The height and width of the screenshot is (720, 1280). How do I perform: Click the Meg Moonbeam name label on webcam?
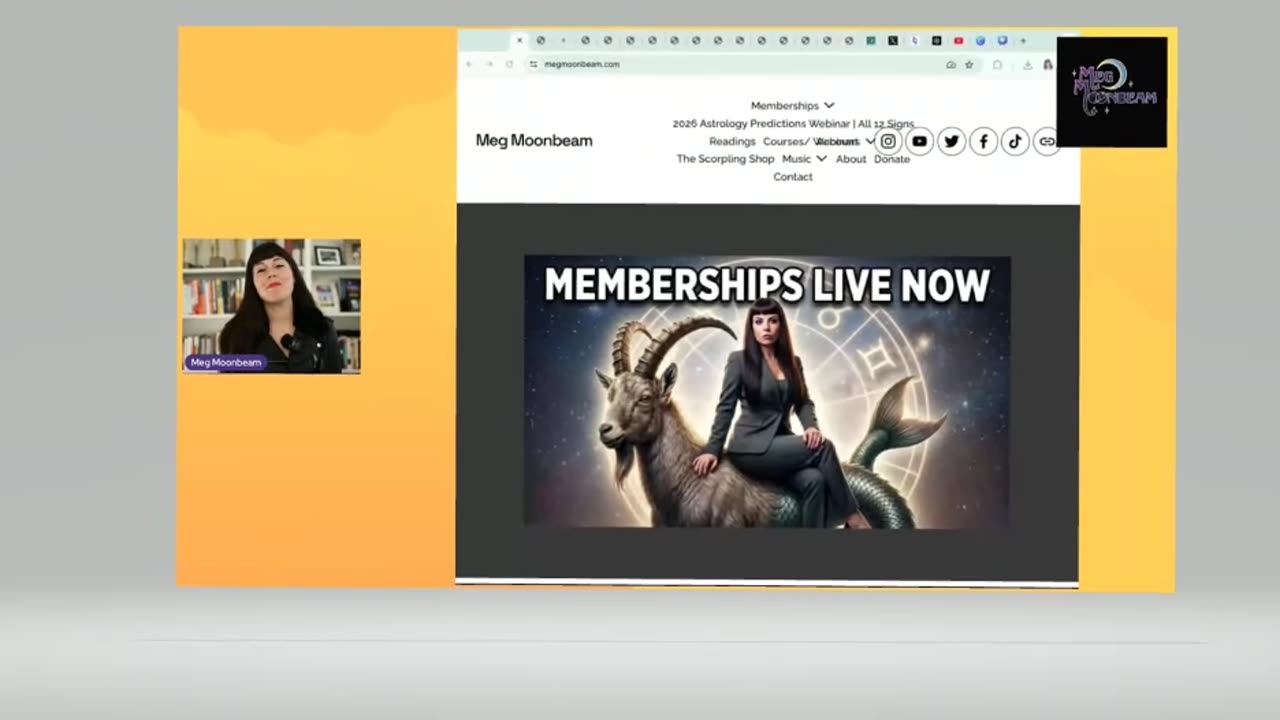tap(226, 363)
